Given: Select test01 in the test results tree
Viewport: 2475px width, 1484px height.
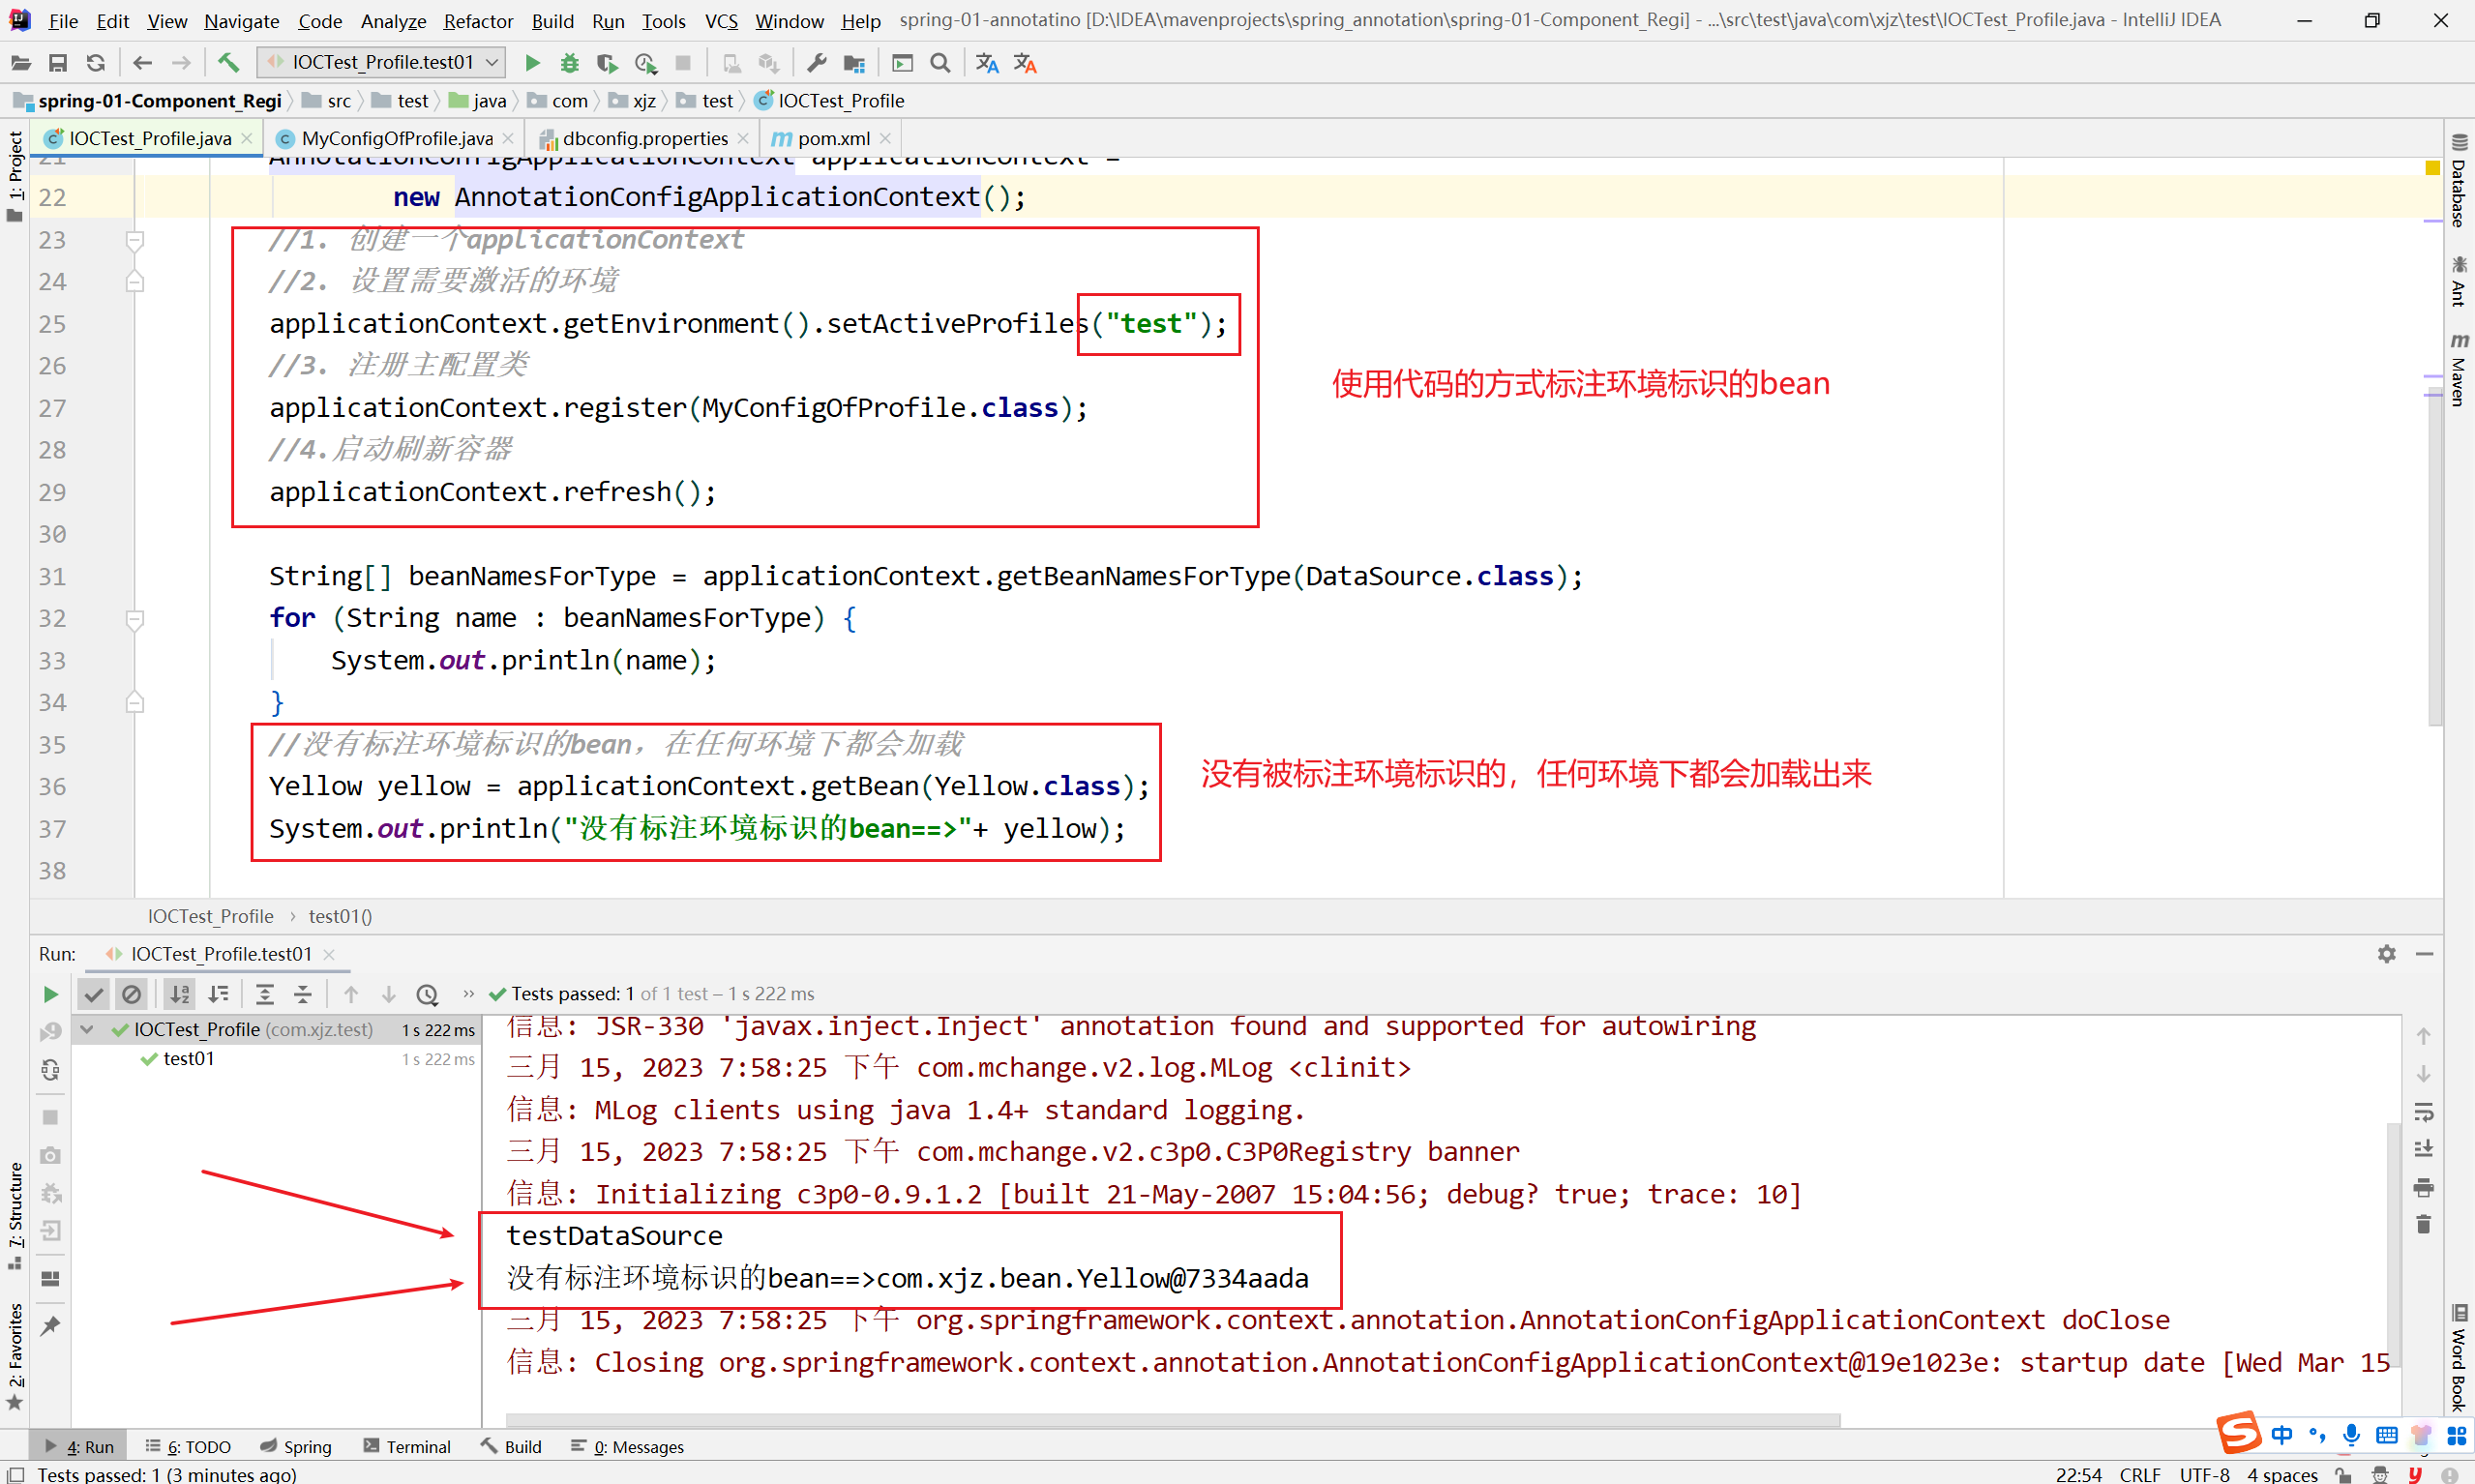Looking at the screenshot, I should pos(188,1058).
